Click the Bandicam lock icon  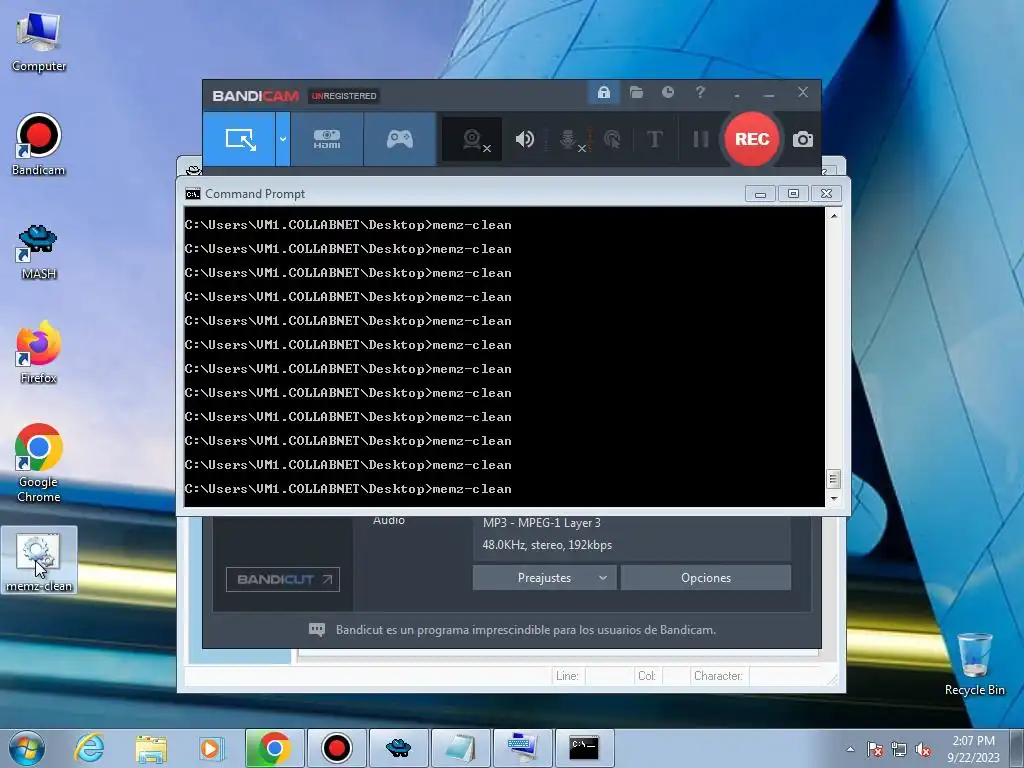click(x=603, y=93)
